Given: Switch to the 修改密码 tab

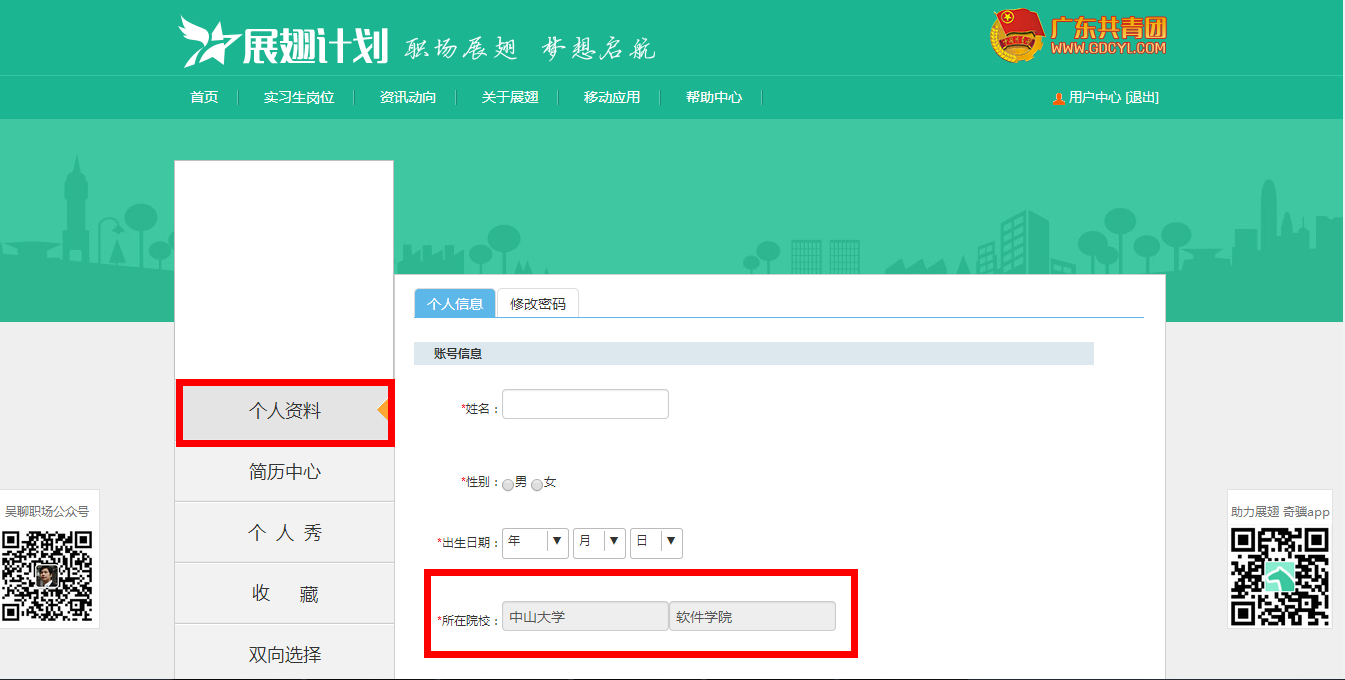Looking at the screenshot, I should [538, 303].
